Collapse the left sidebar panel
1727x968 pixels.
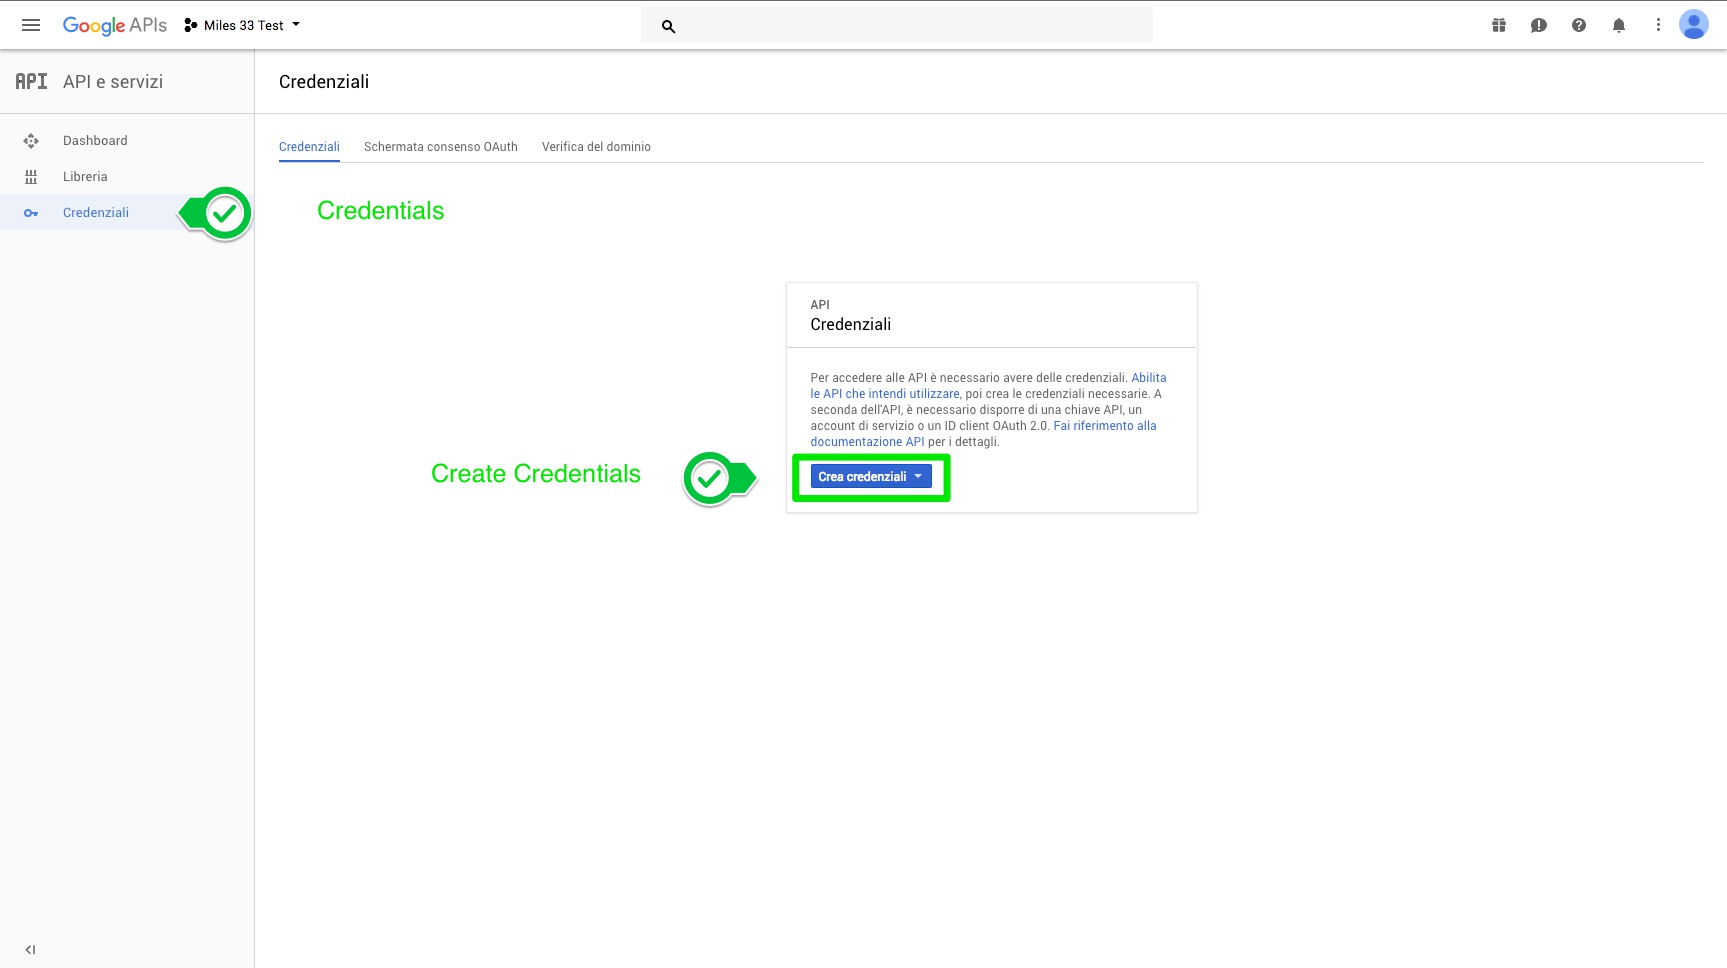point(30,950)
